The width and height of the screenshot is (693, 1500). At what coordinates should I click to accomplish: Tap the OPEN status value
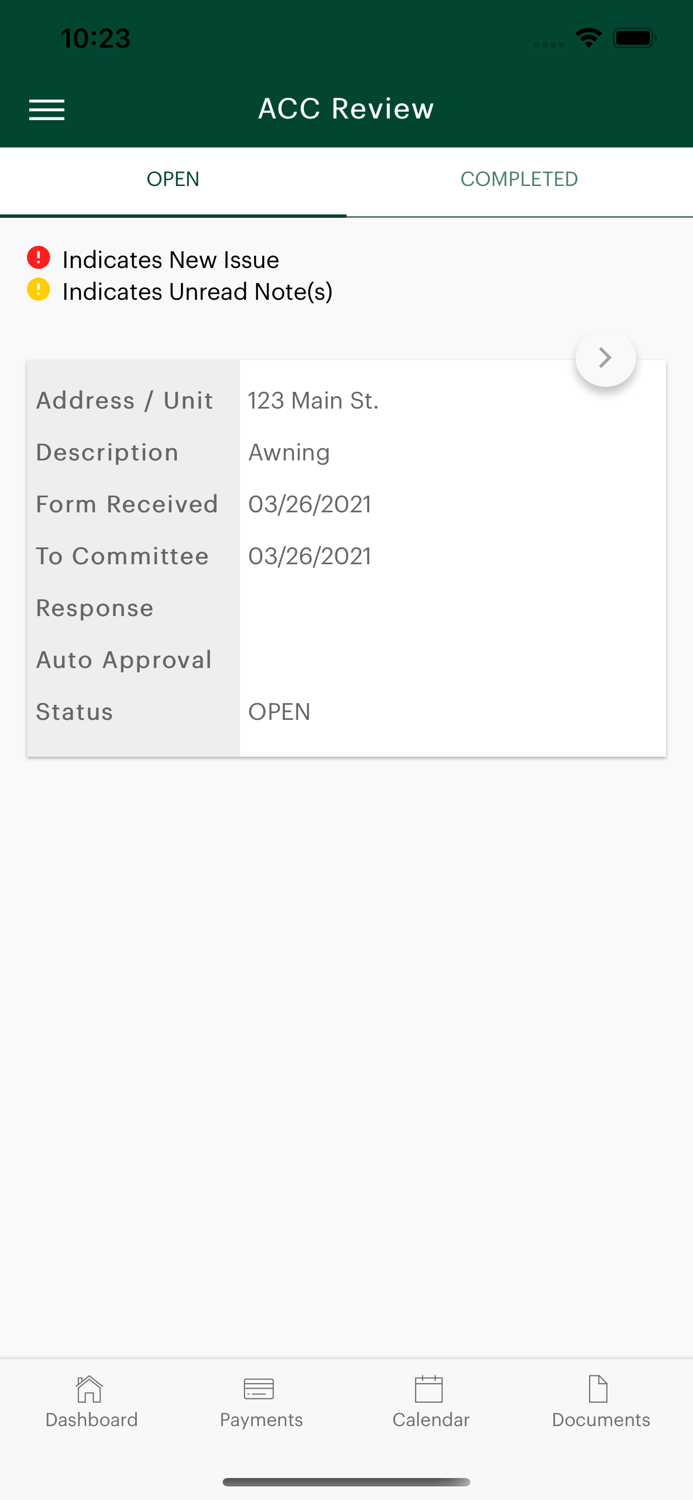click(x=279, y=712)
